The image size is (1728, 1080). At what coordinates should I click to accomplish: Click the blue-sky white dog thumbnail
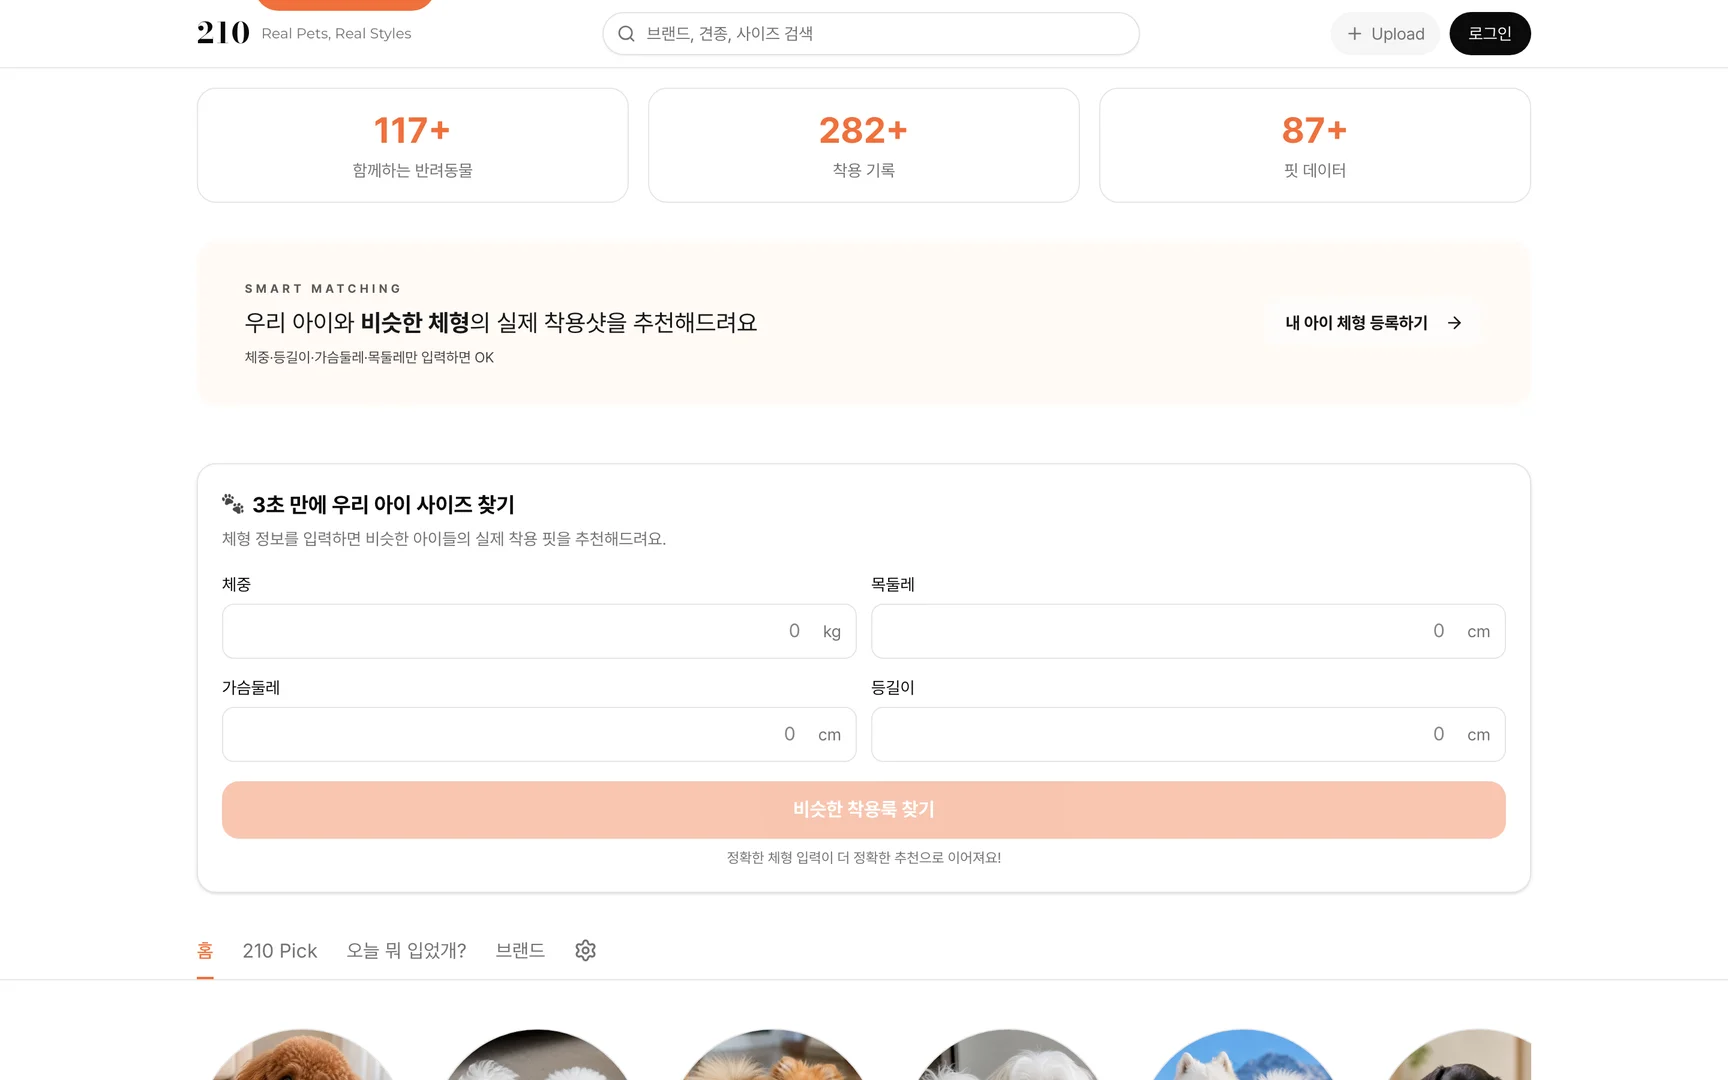[x=1243, y=1054]
